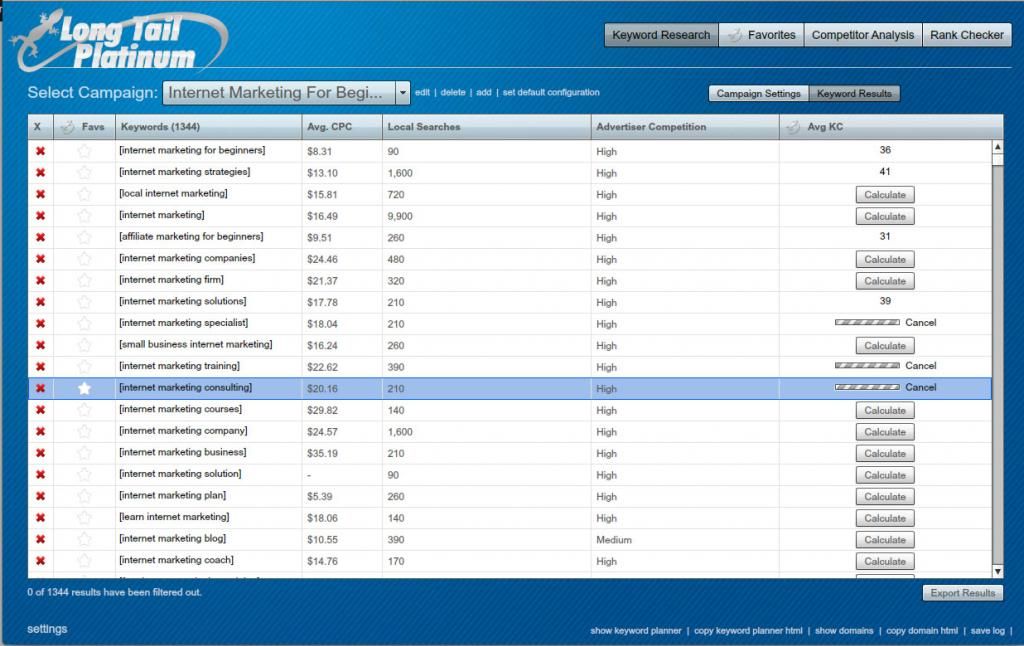Unfavorite the [internet marketing consulting] keyword

pyautogui.click(x=84, y=388)
